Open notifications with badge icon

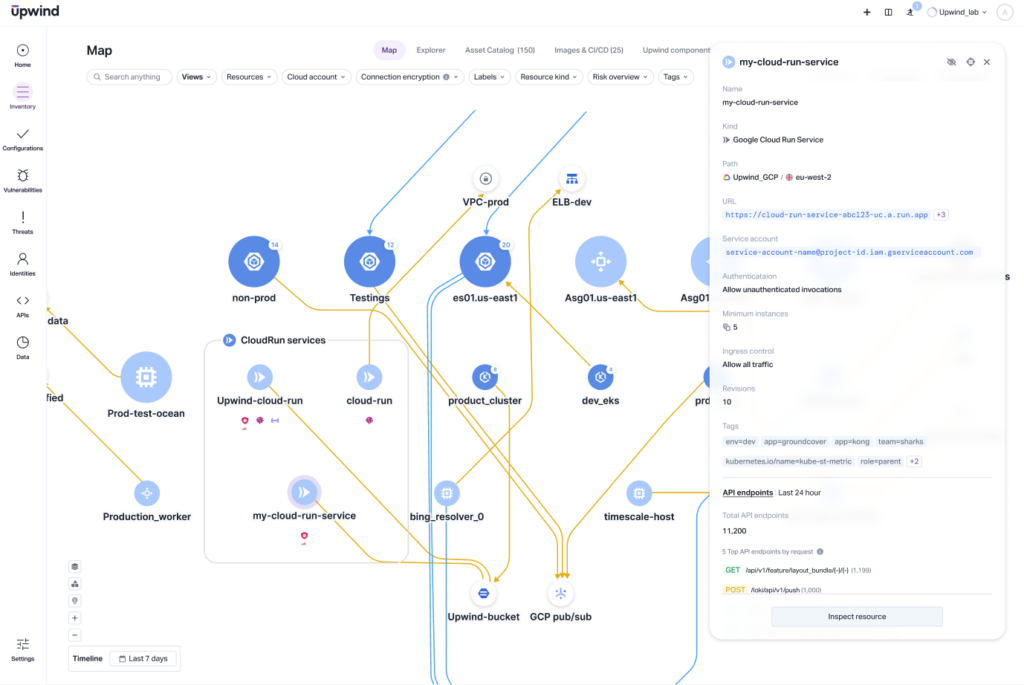click(x=910, y=11)
